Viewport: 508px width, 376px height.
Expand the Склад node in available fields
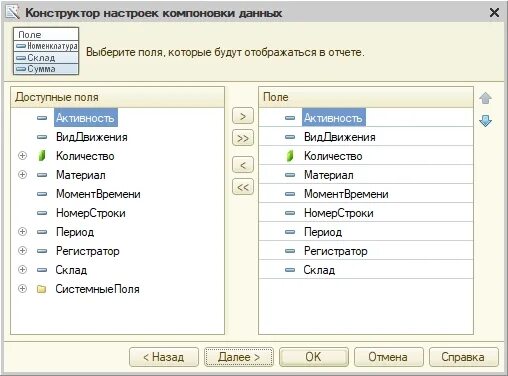point(22,270)
